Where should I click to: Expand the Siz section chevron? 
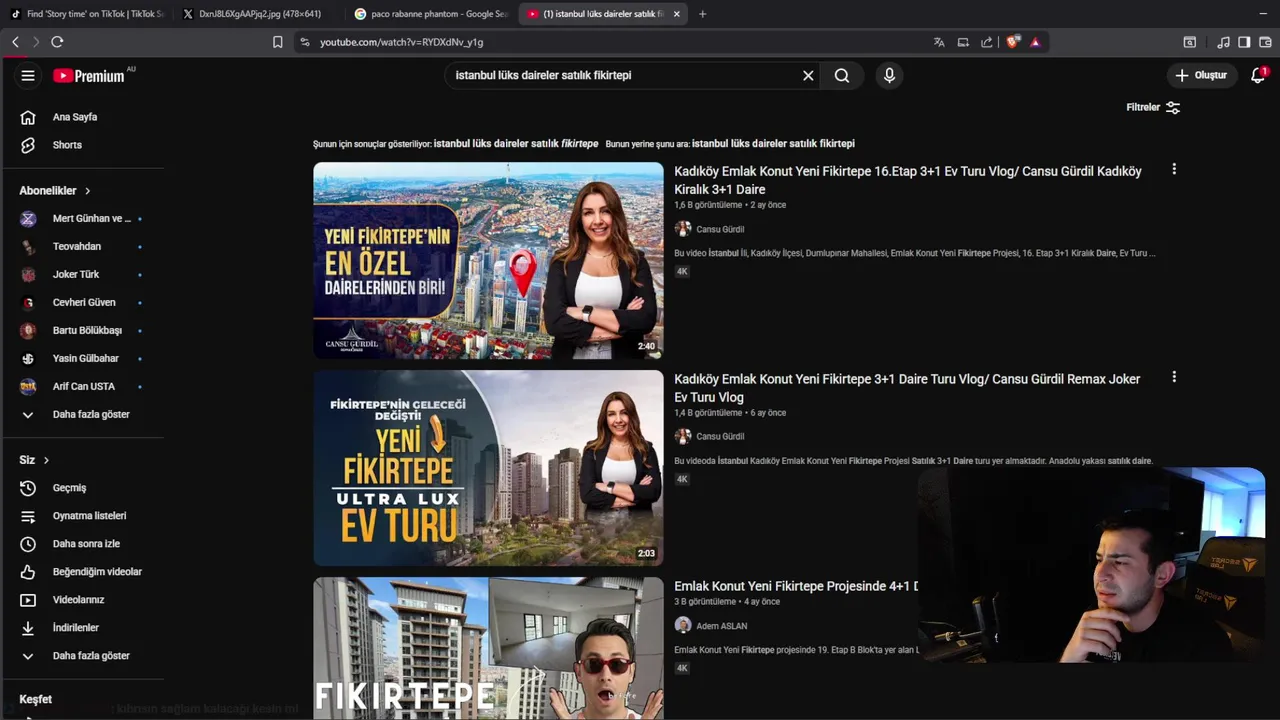(46, 460)
